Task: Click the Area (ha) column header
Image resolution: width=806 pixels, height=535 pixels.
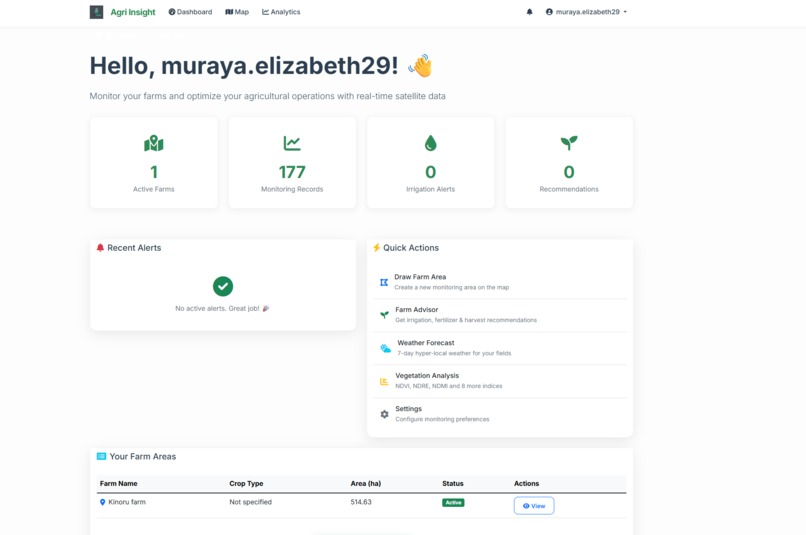Action: (x=366, y=484)
